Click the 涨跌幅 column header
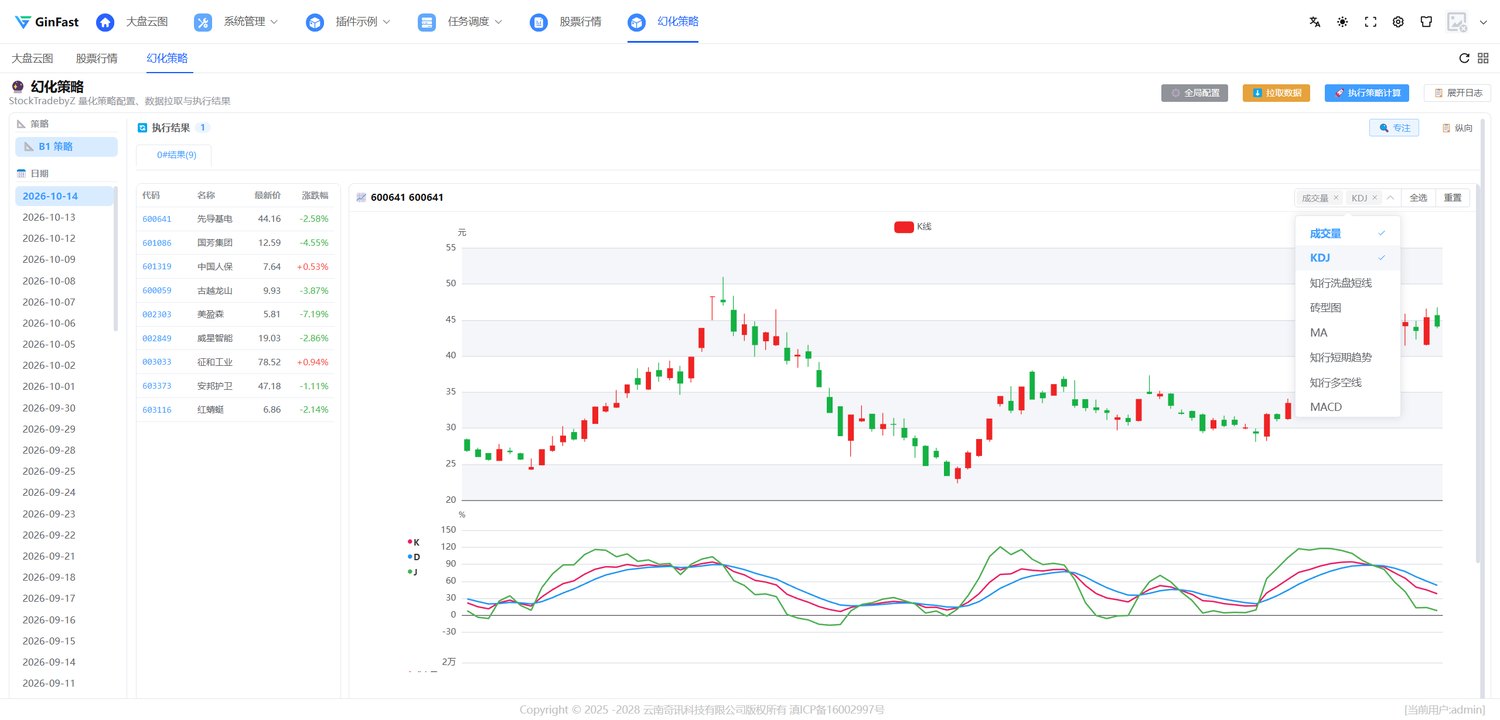 click(315, 195)
